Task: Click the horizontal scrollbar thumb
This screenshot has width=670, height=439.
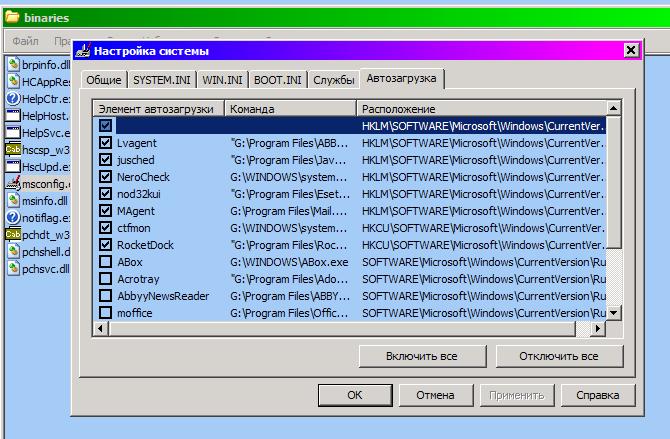Action: [x=342, y=328]
